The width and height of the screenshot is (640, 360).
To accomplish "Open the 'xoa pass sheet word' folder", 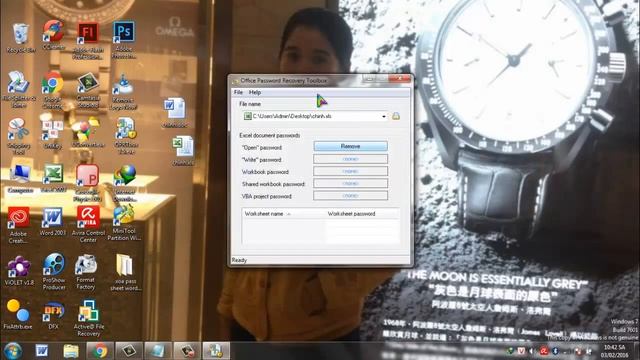I will pyautogui.click(x=125, y=273).
